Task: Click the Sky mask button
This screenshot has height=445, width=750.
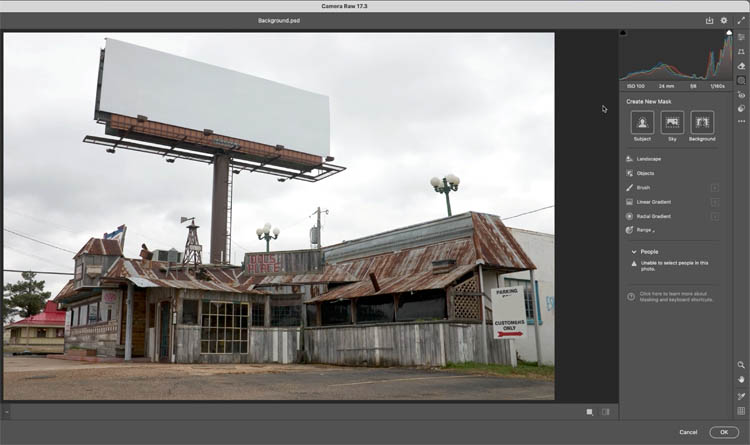Action: pos(672,123)
